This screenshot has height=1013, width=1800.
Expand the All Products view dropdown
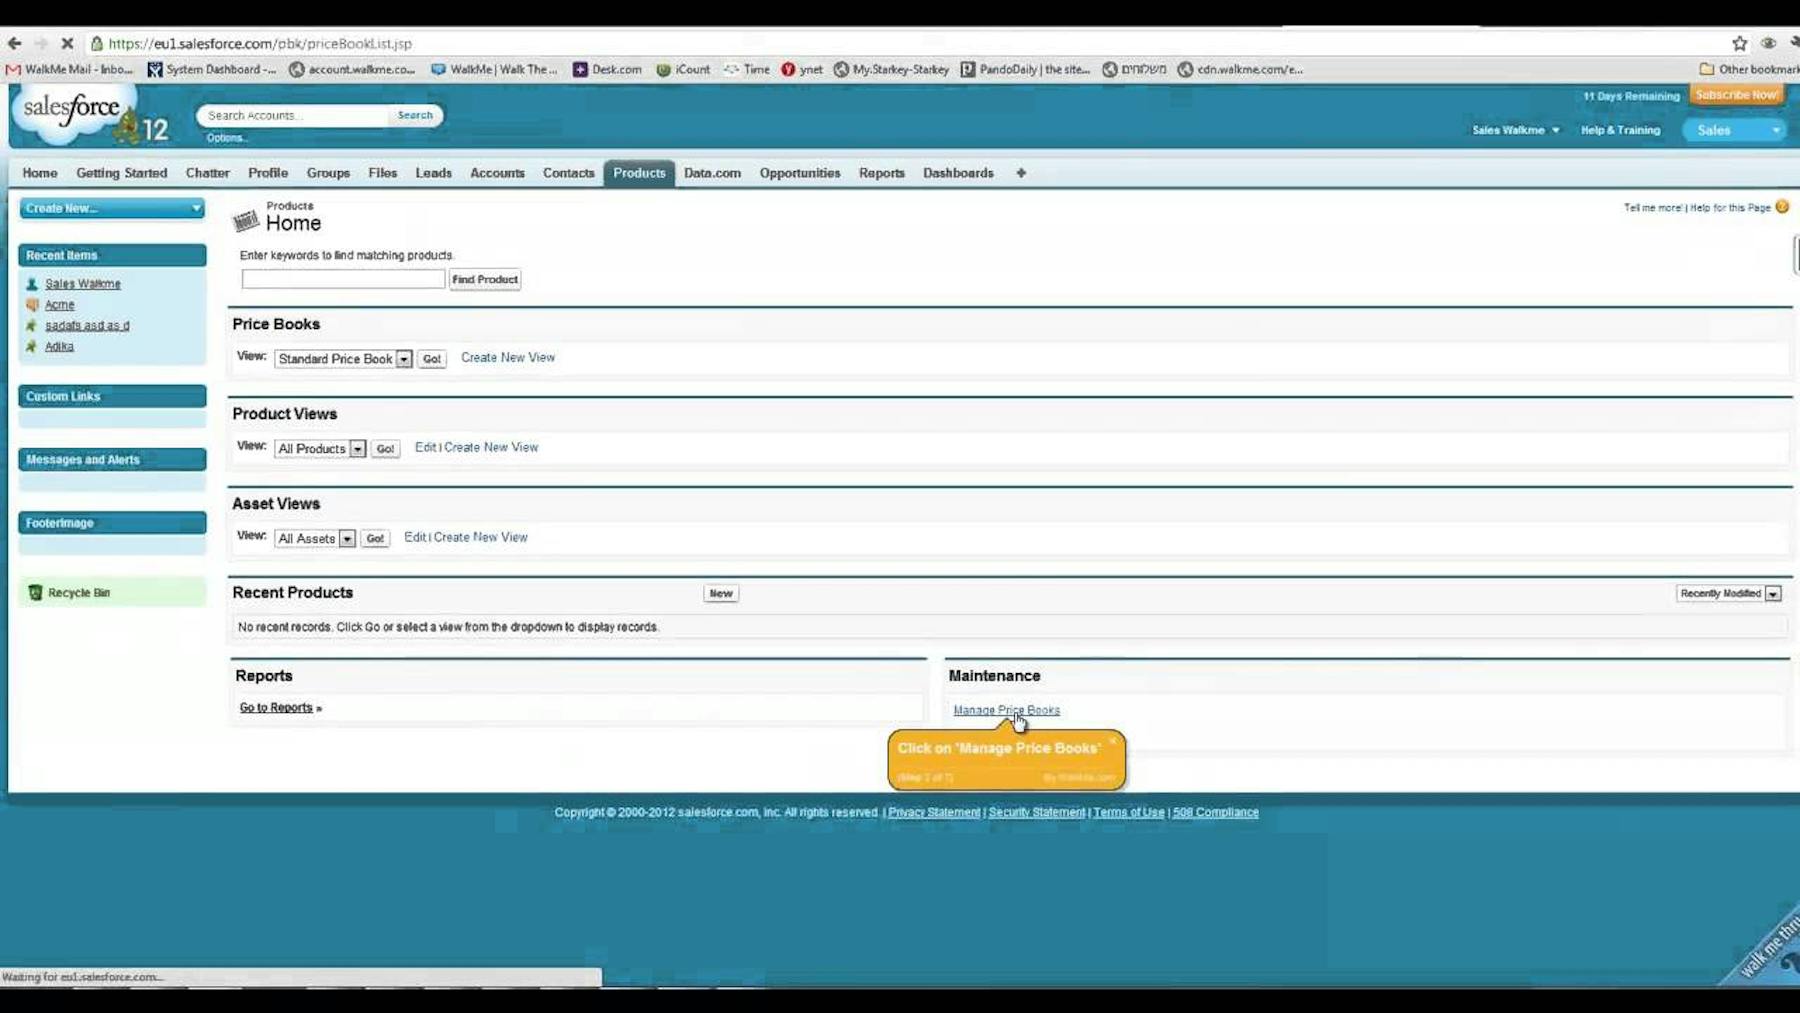click(357, 449)
